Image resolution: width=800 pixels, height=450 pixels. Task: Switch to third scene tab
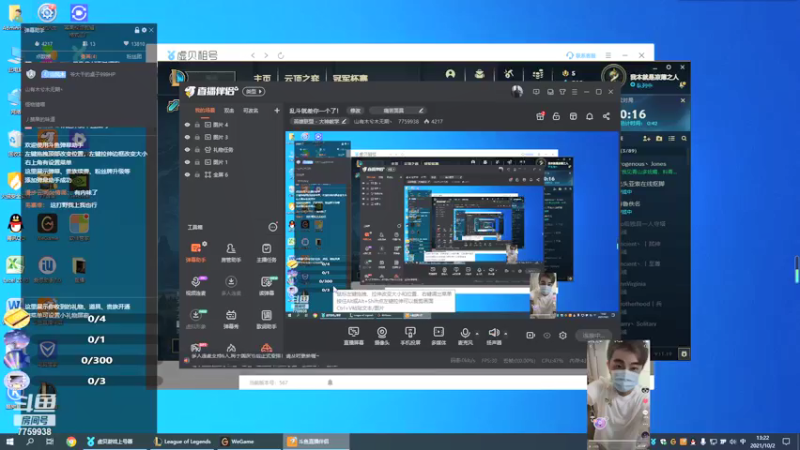[x=251, y=110]
